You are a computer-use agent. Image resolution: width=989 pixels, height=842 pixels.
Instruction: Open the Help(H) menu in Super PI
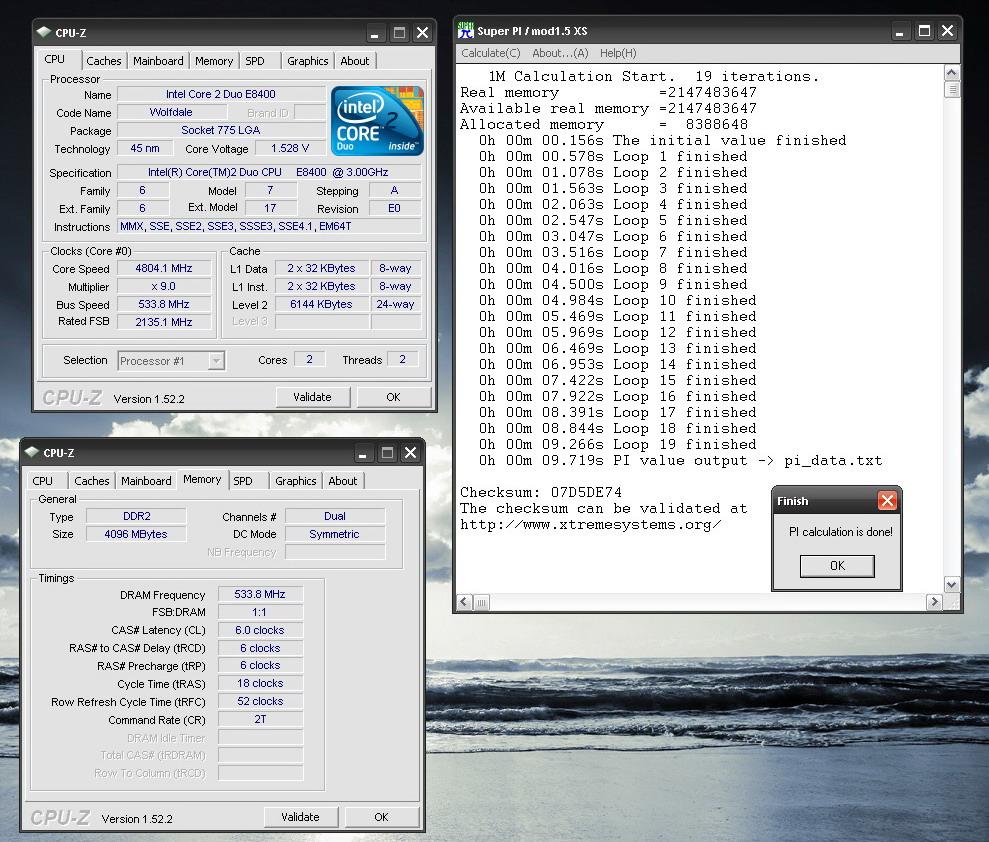pos(618,53)
